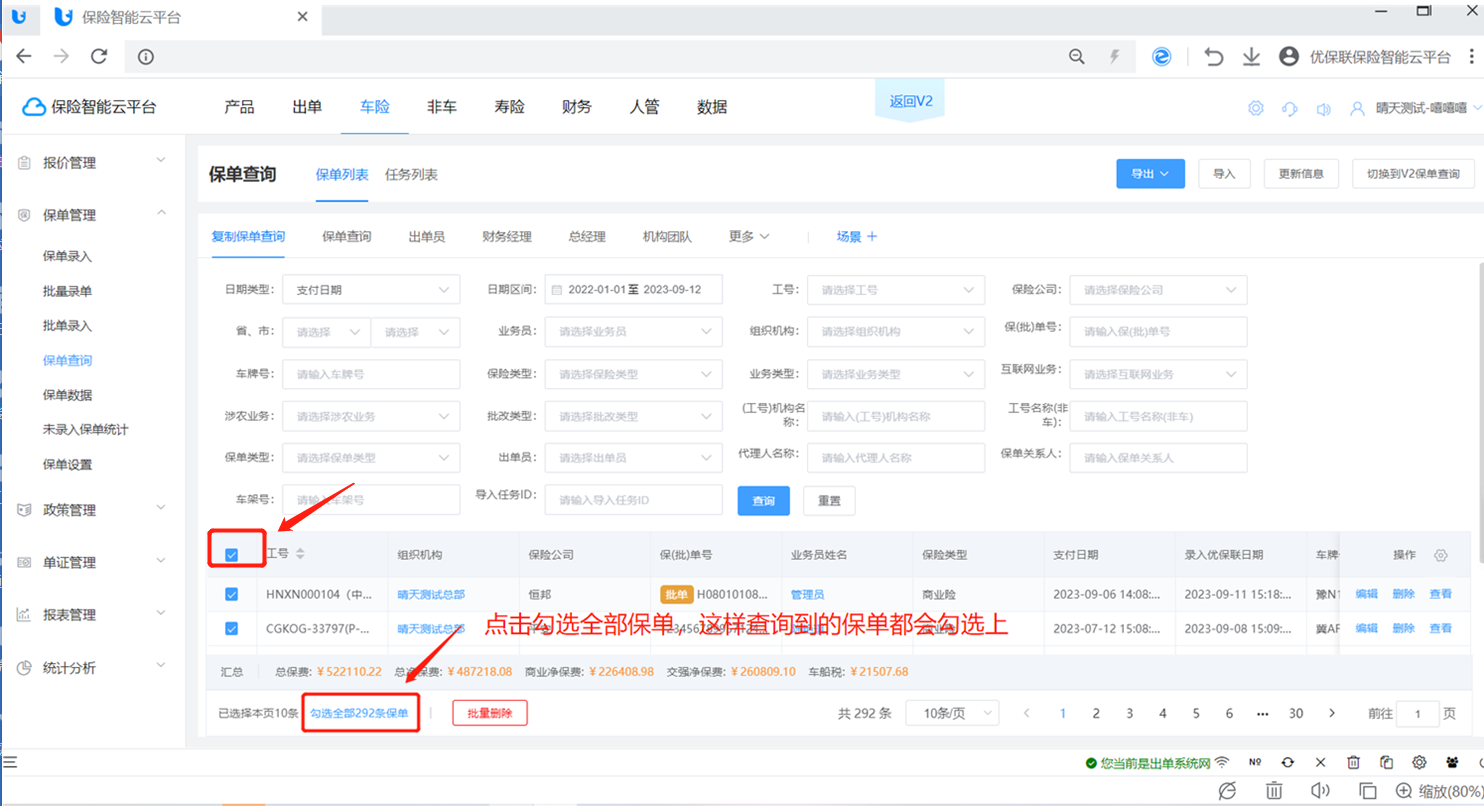This screenshot has height=806, width=1484.
Task: Click the trash icon beside the X icon
Action: point(1353,762)
